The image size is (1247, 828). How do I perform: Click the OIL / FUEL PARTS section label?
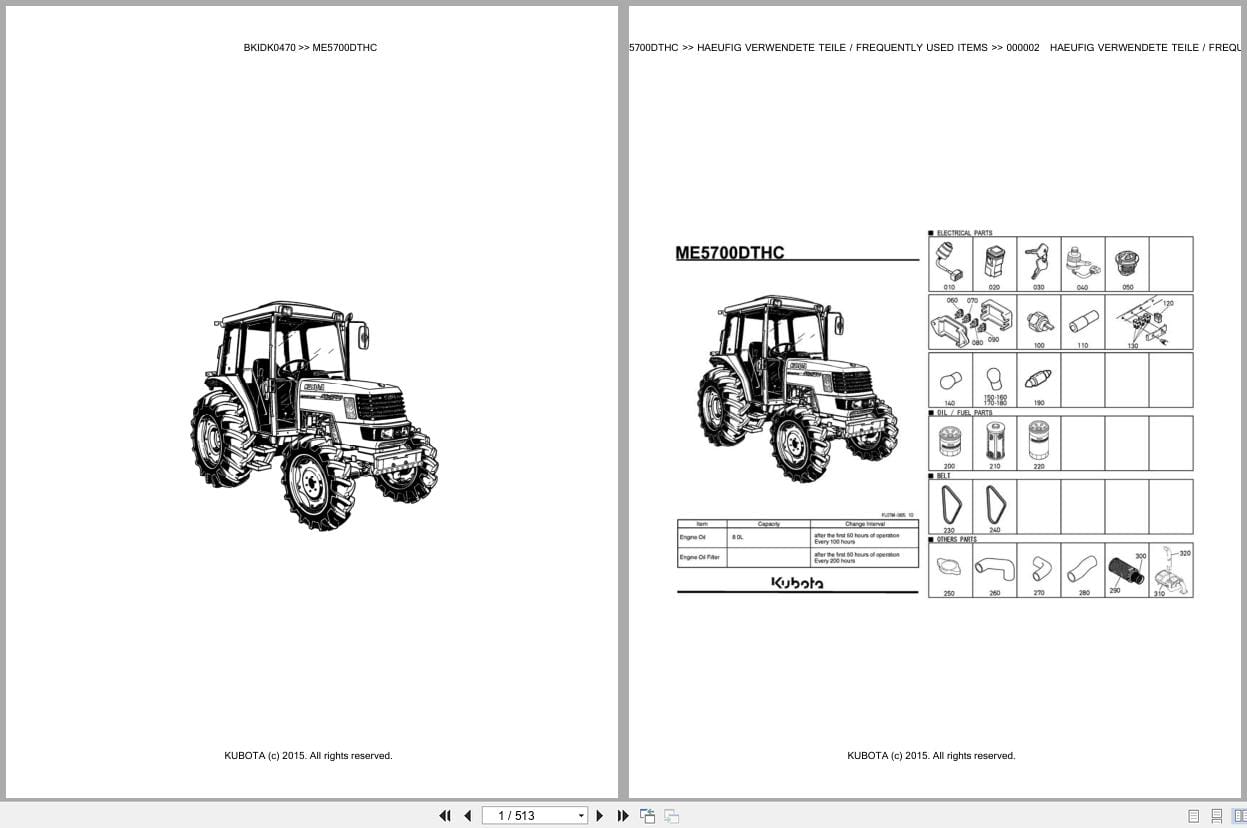point(964,412)
